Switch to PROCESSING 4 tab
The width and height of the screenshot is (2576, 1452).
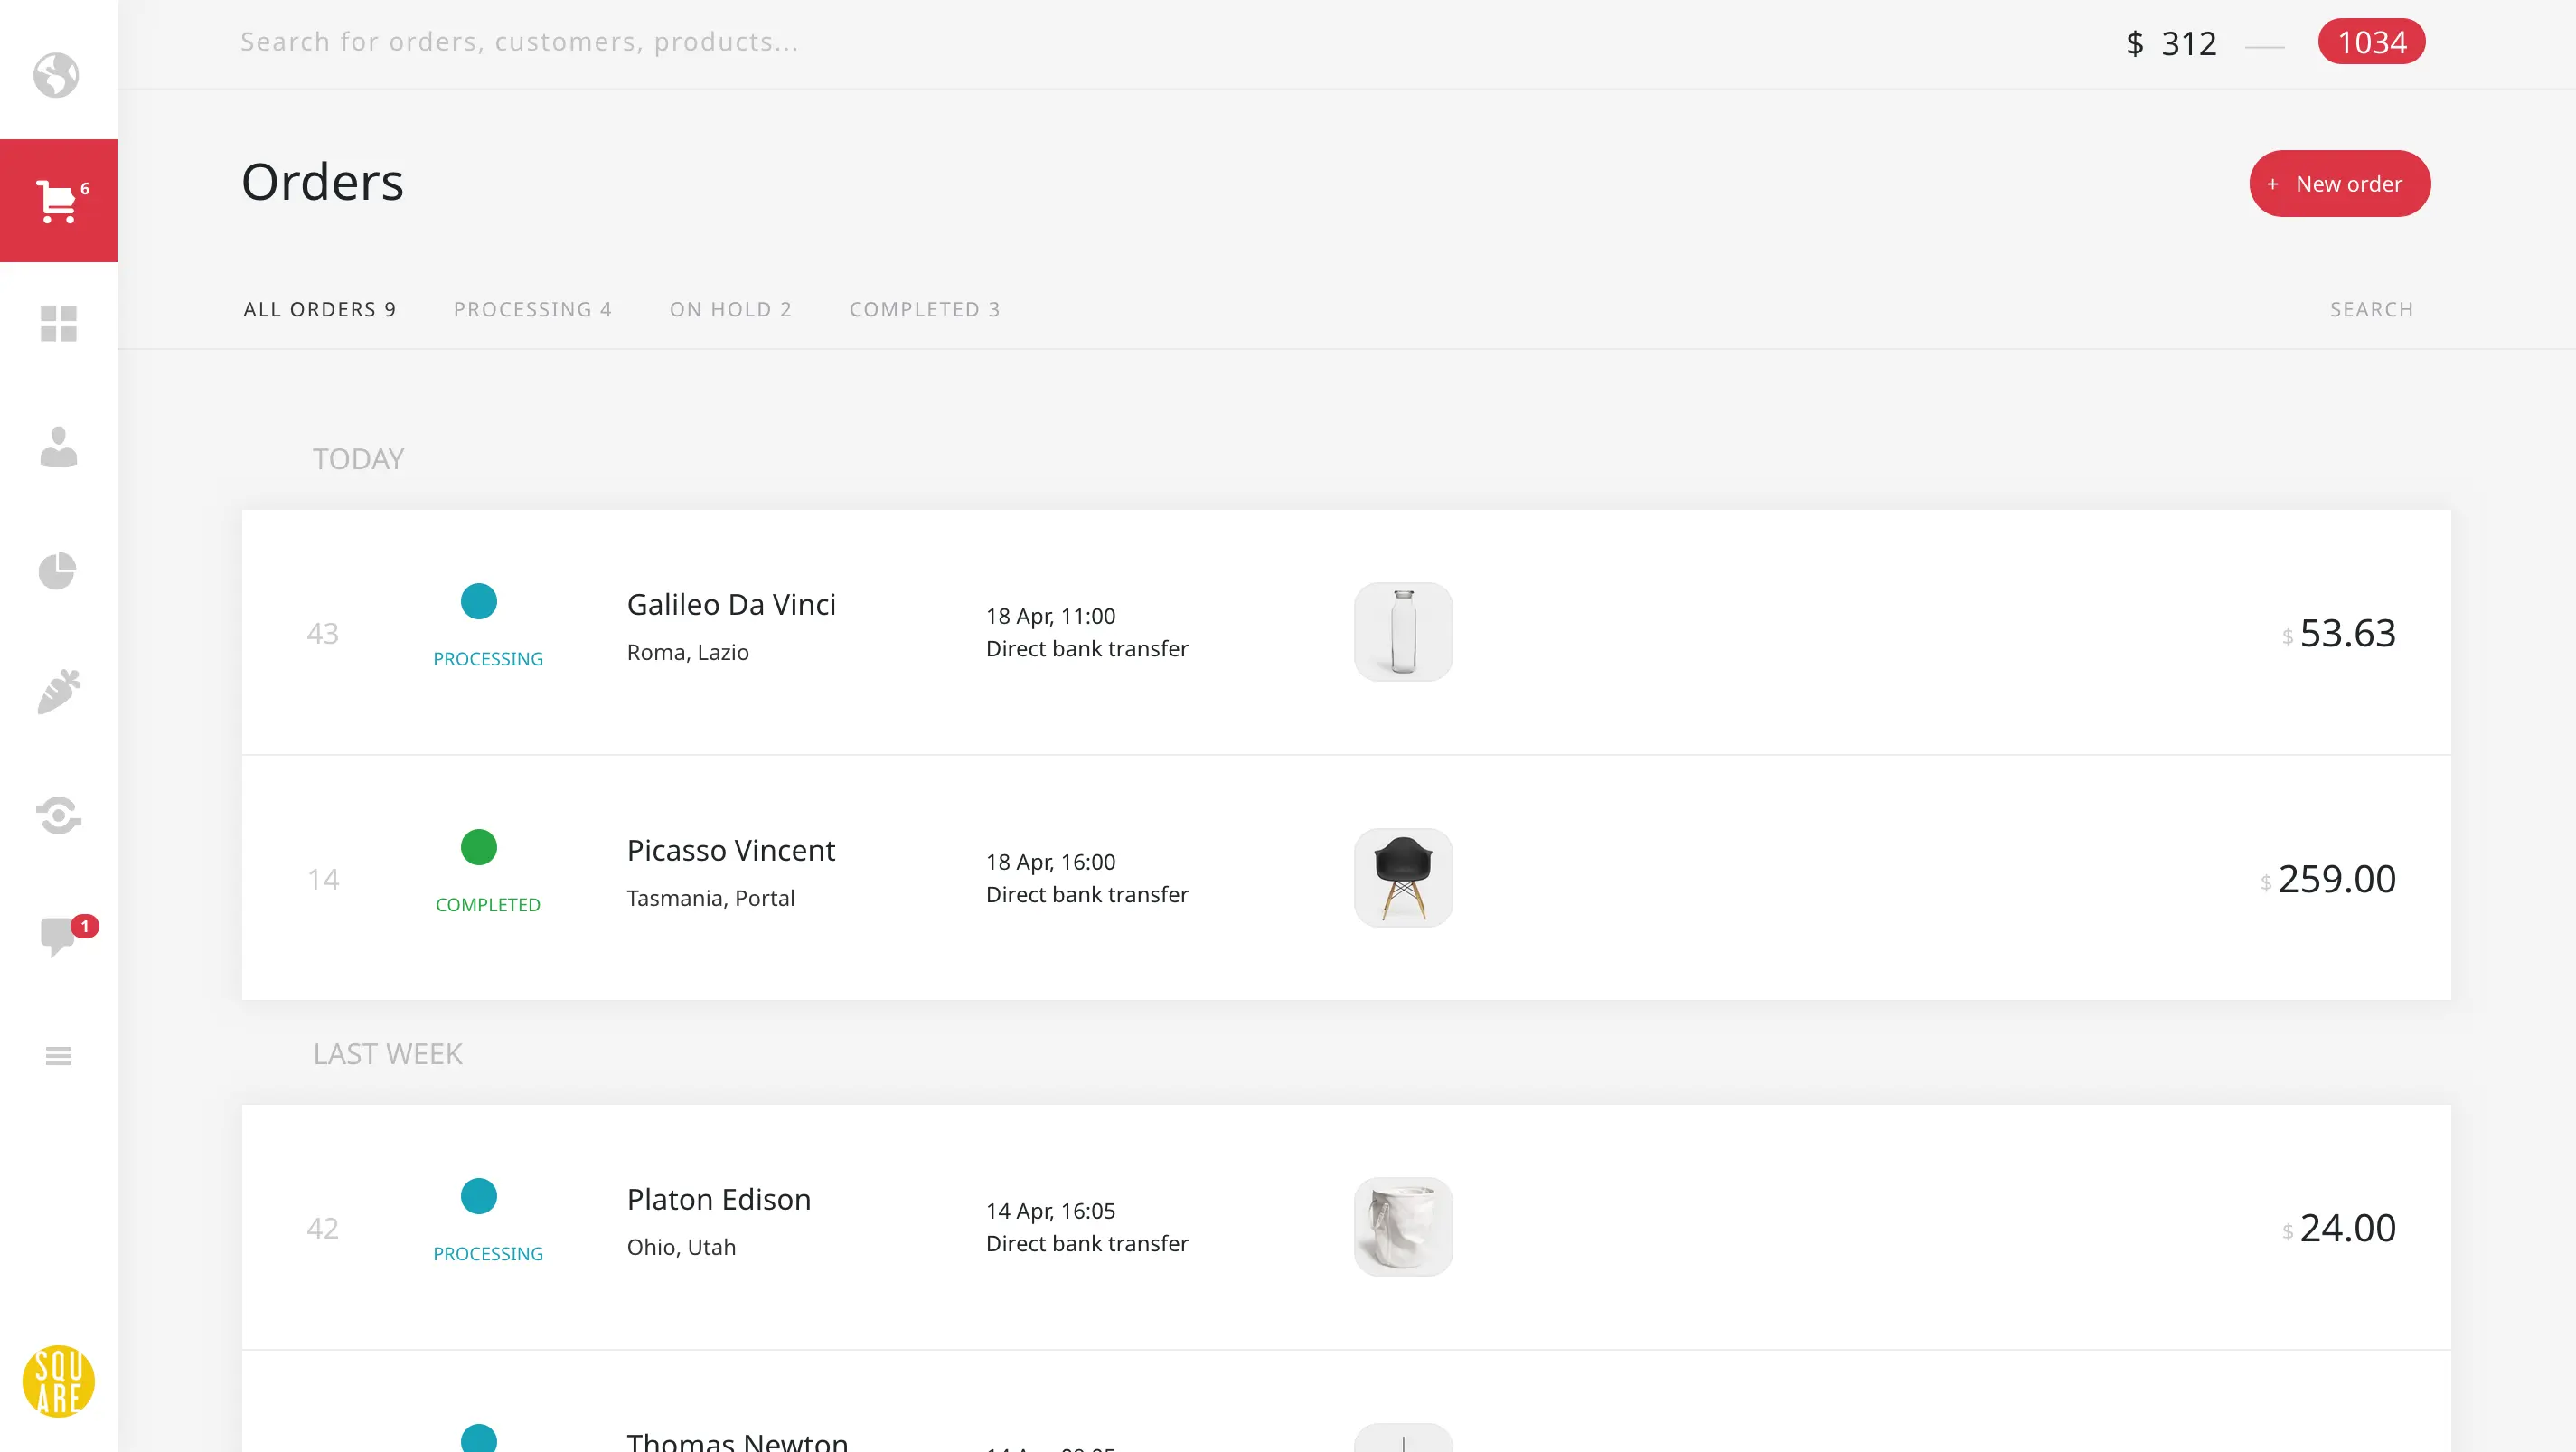[x=532, y=308]
